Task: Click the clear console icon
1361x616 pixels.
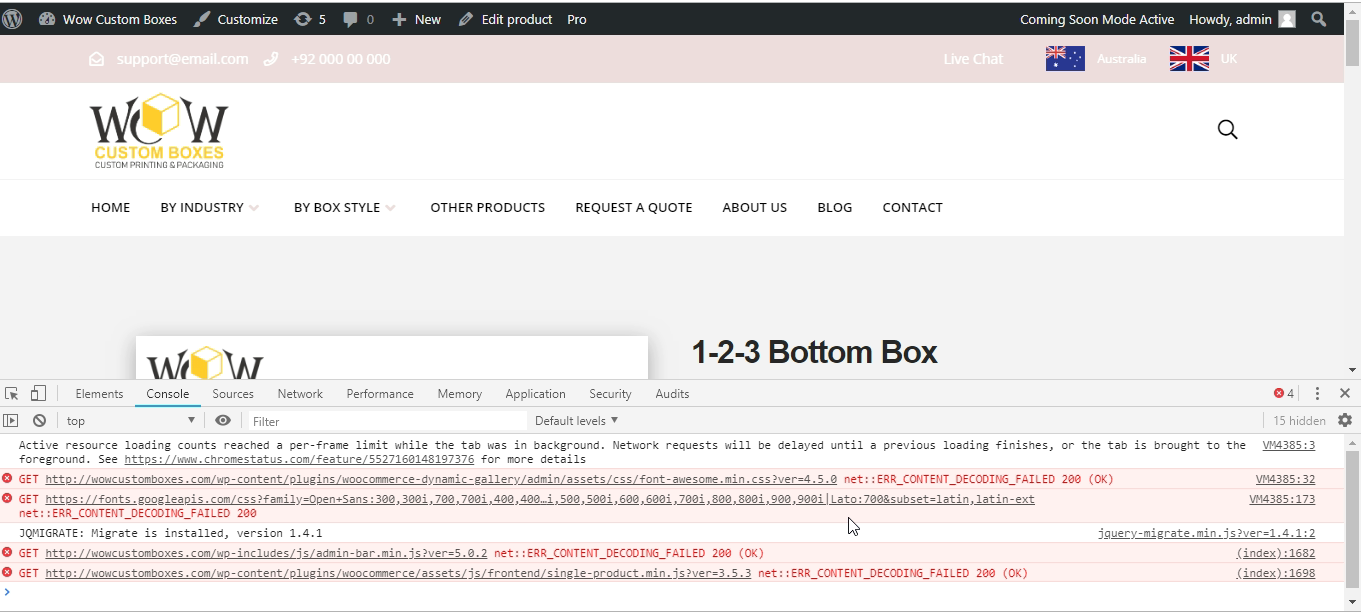Action: 39,421
